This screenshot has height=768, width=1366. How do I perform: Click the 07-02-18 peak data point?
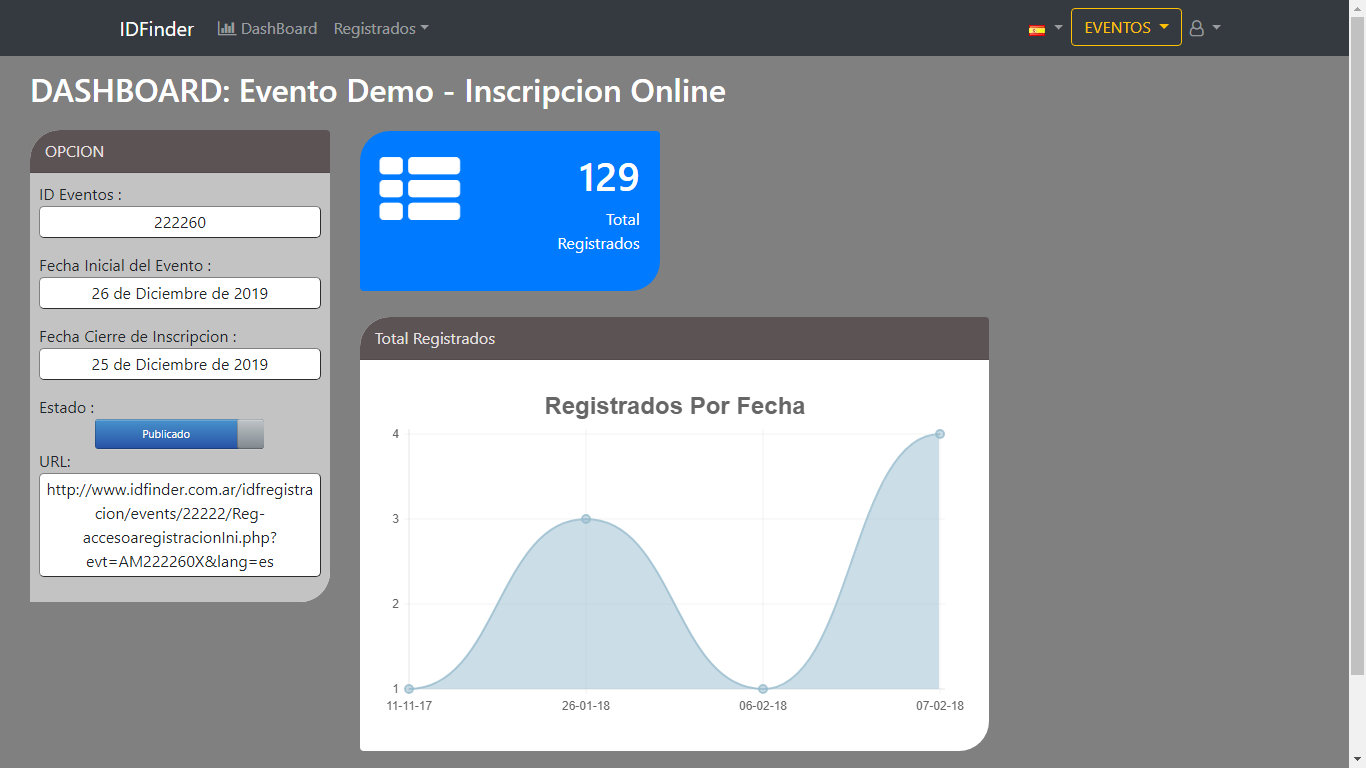coord(940,434)
